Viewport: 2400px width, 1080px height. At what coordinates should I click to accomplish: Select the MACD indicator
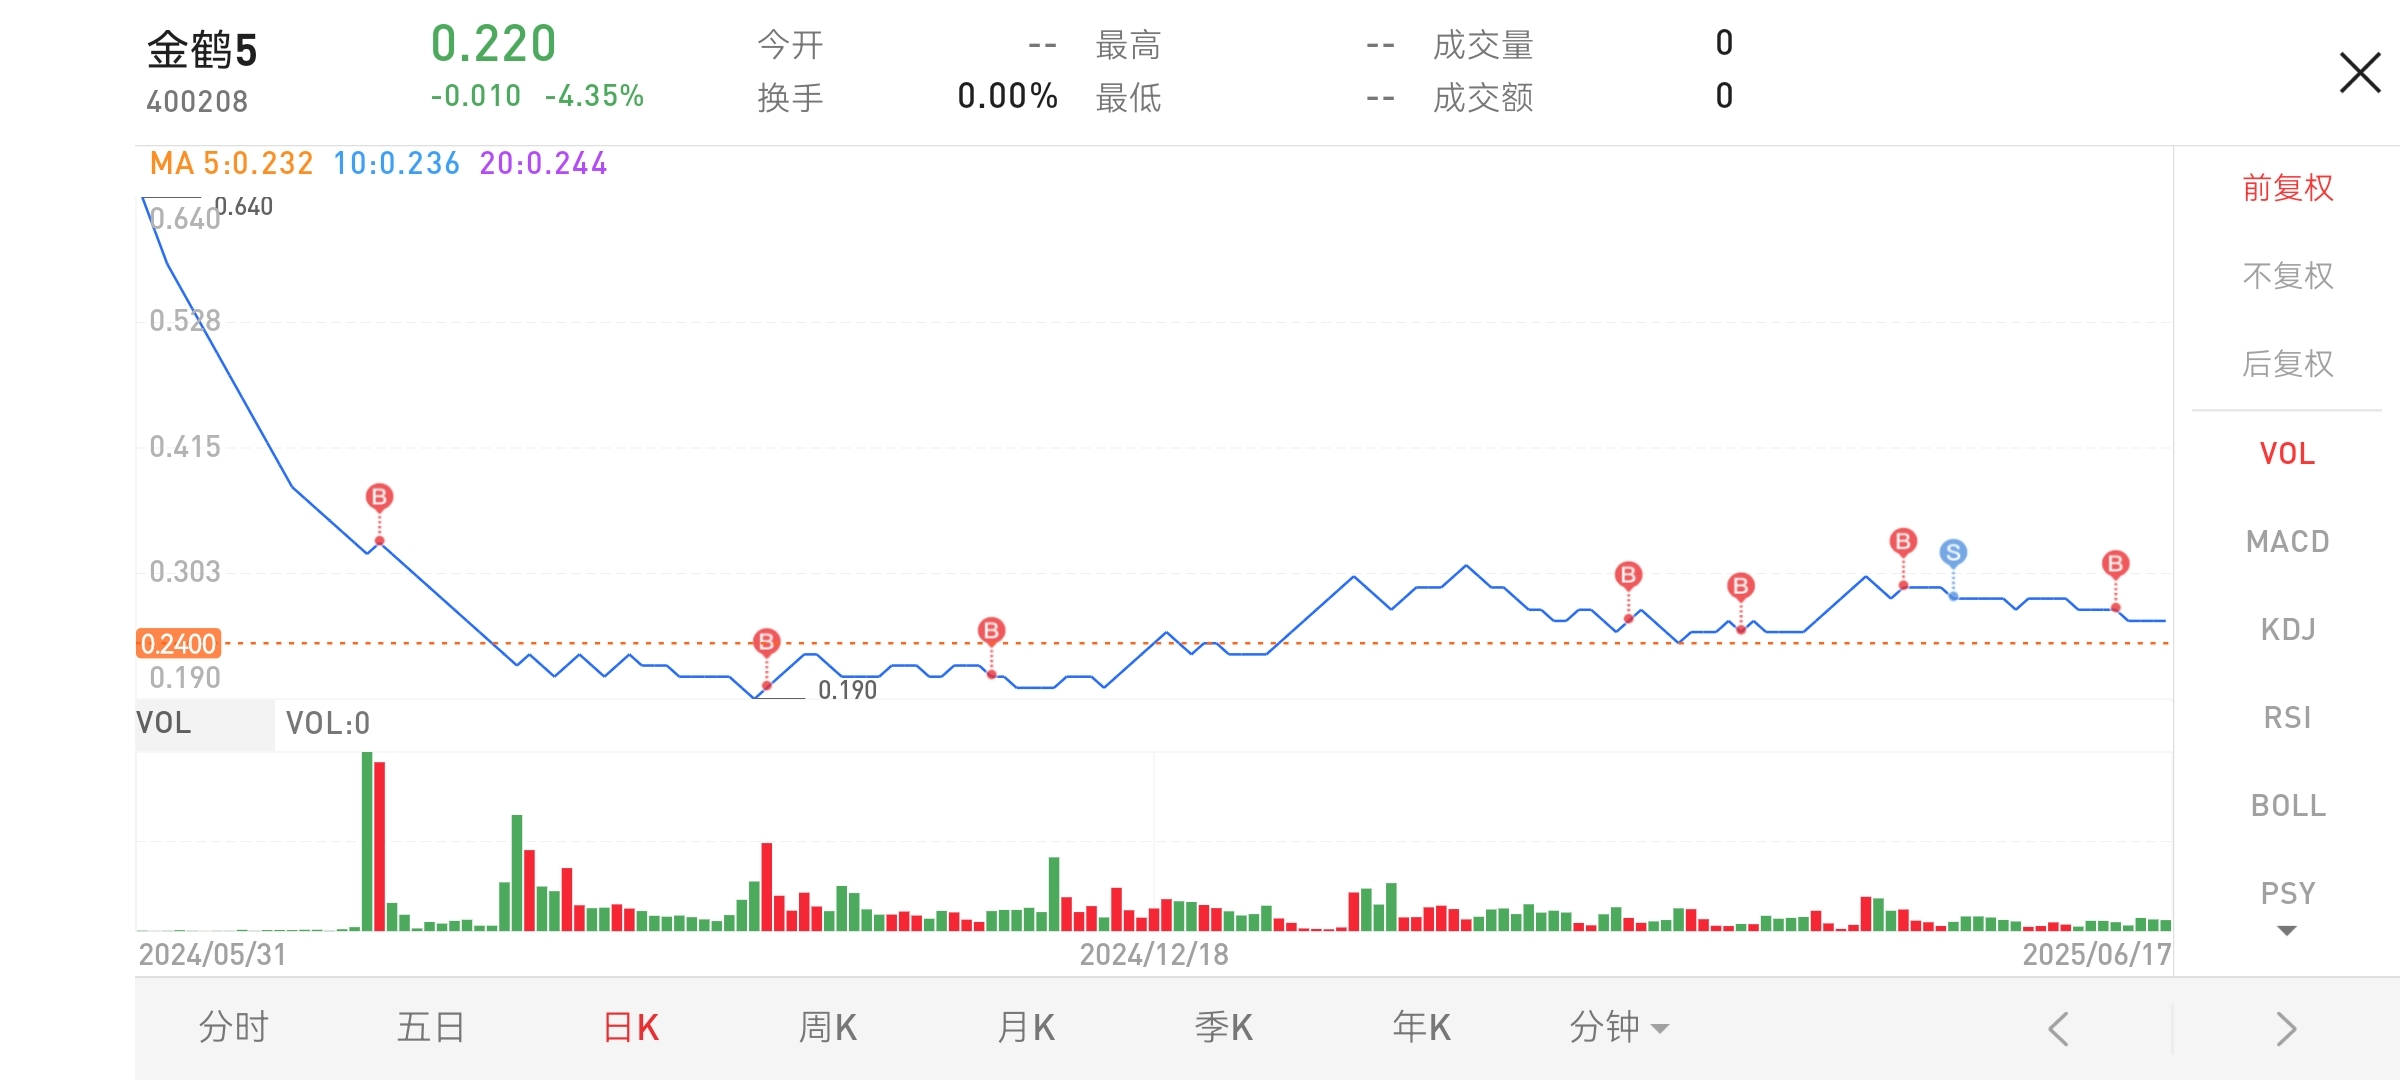coord(2287,541)
